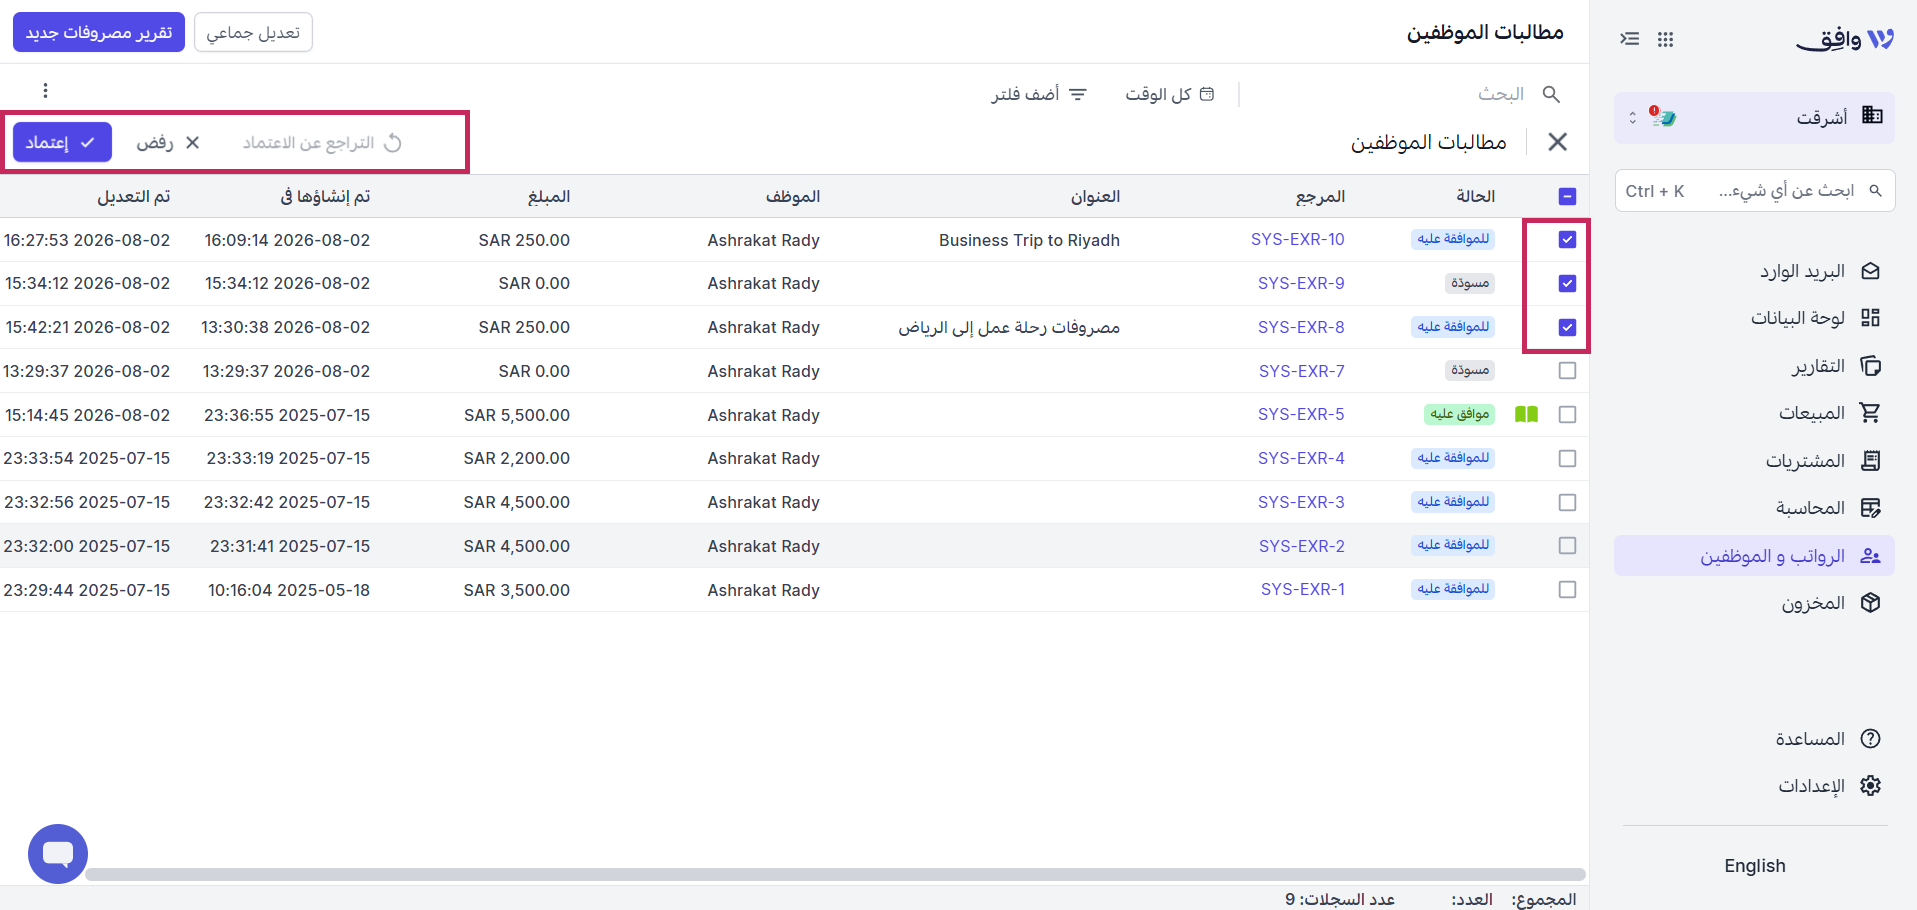Click the notification icon in company switcher
The width and height of the screenshot is (1917, 910).
pos(1663,117)
